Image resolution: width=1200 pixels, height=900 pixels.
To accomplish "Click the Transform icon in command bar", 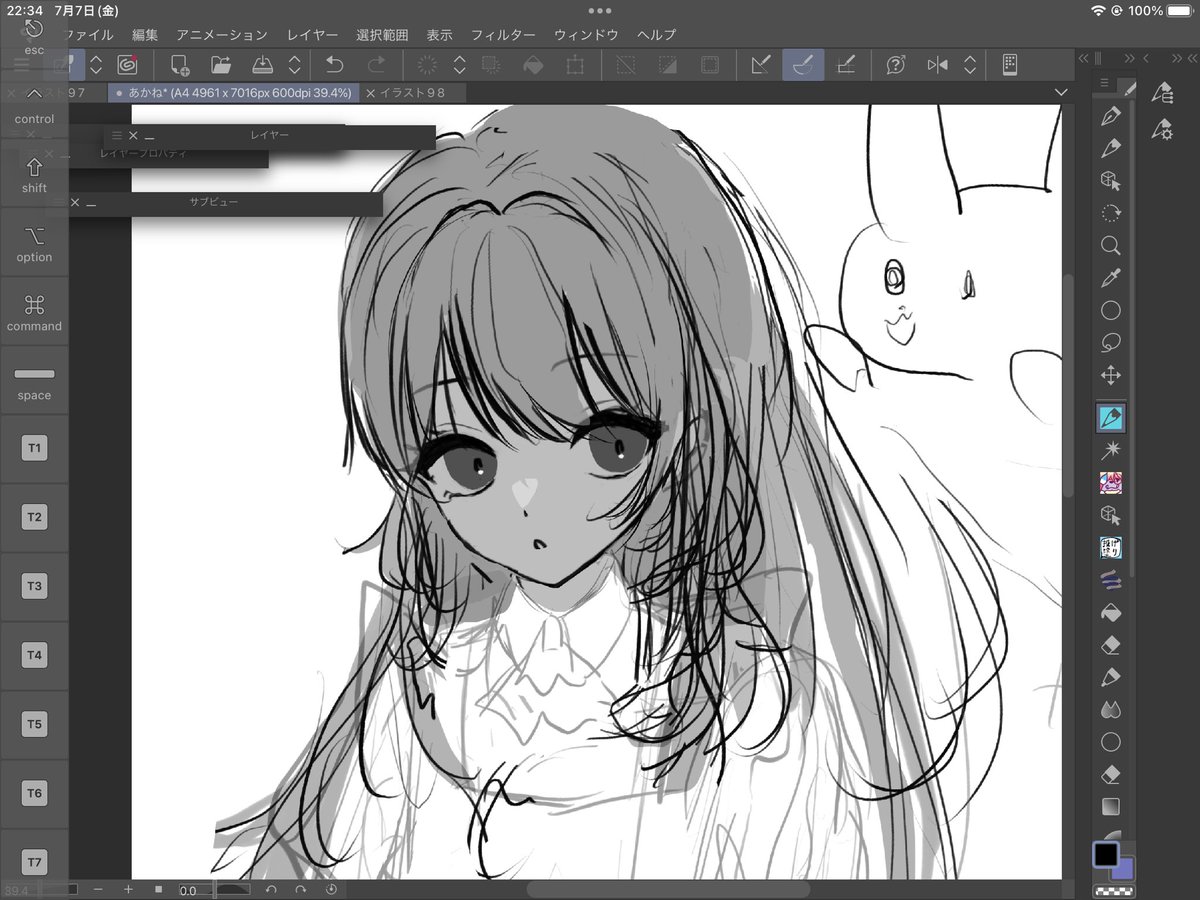I will 575,65.
